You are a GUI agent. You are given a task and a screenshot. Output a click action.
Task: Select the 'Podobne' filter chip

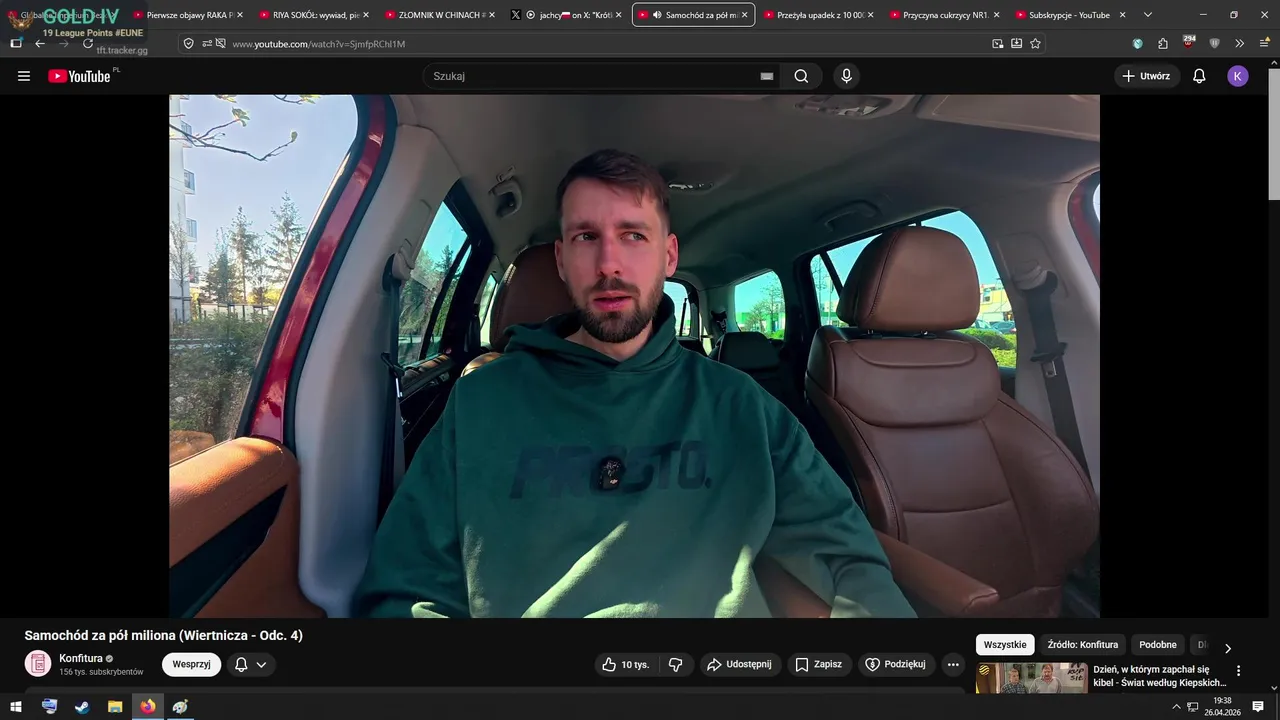tap(1158, 645)
